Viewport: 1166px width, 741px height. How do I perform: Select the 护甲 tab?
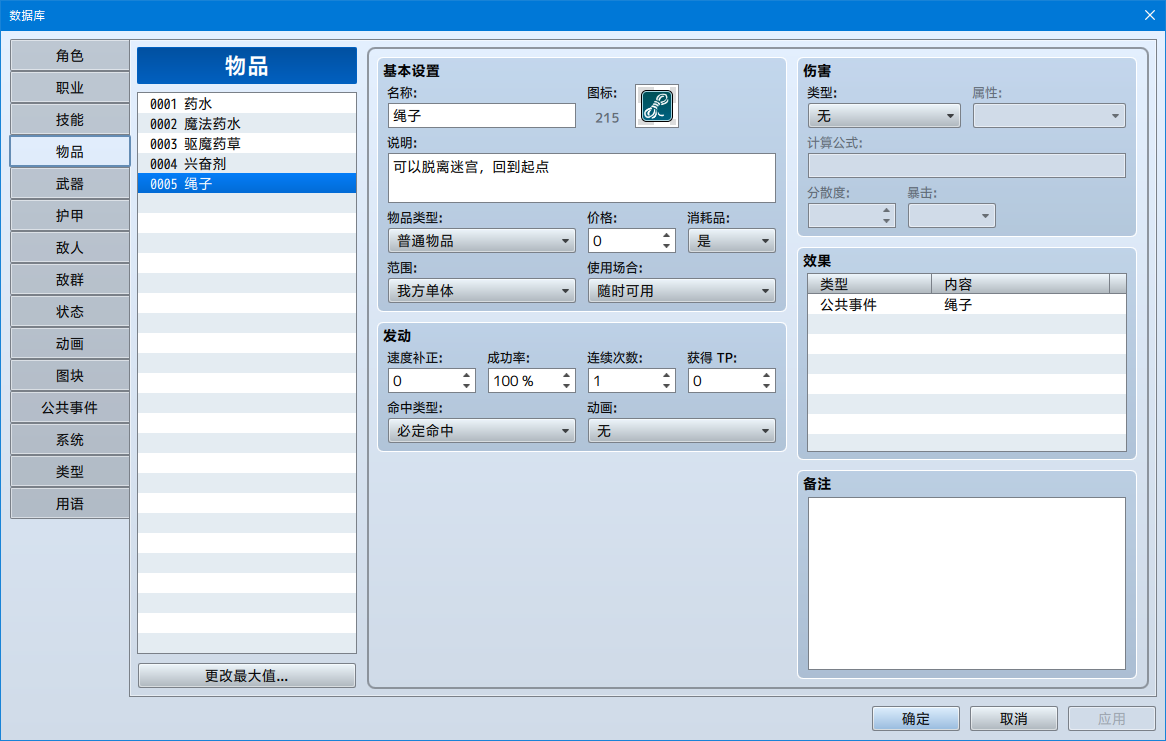70,216
